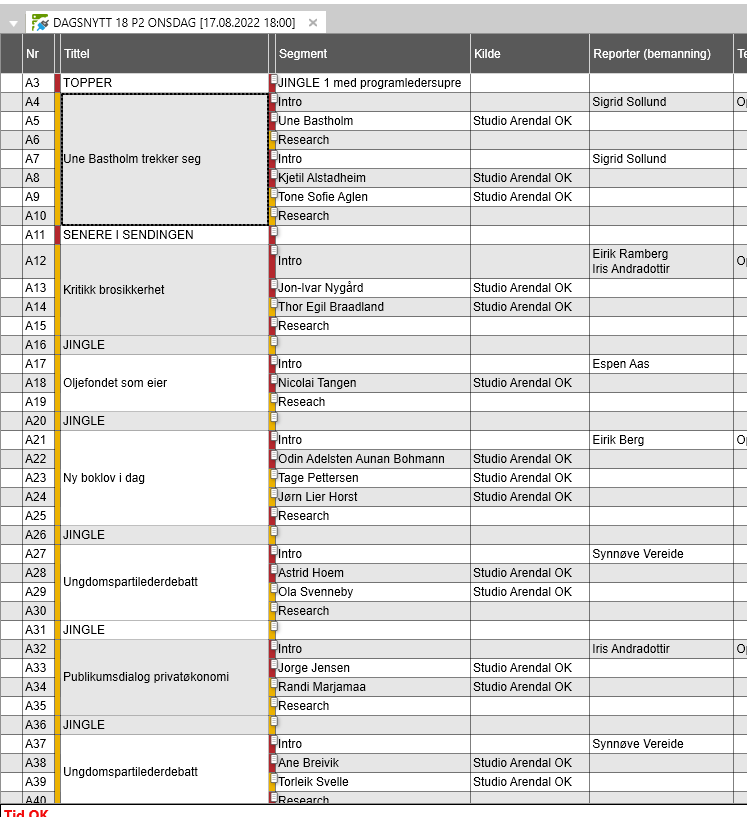Click the Eirik Berg reporter cell
The width and height of the screenshot is (747, 817).
[662, 440]
